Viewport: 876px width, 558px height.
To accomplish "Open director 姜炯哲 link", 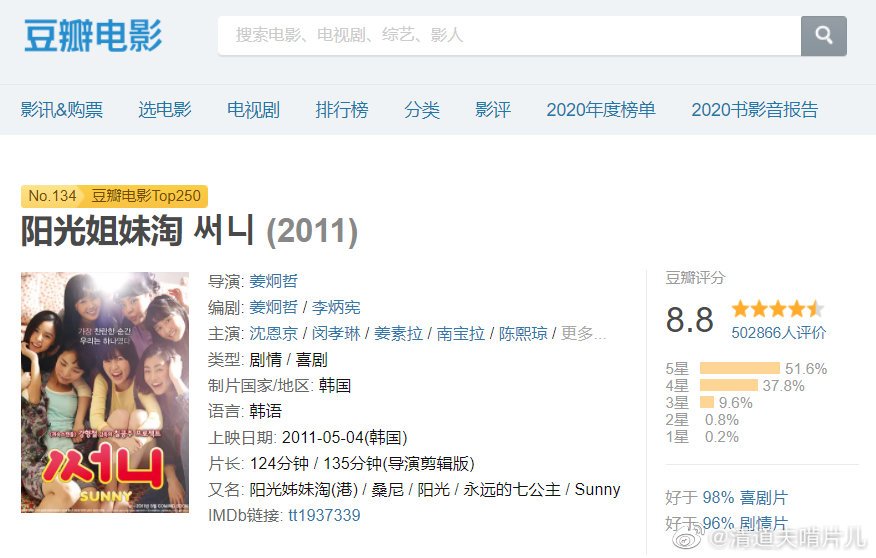I will point(273,281).
